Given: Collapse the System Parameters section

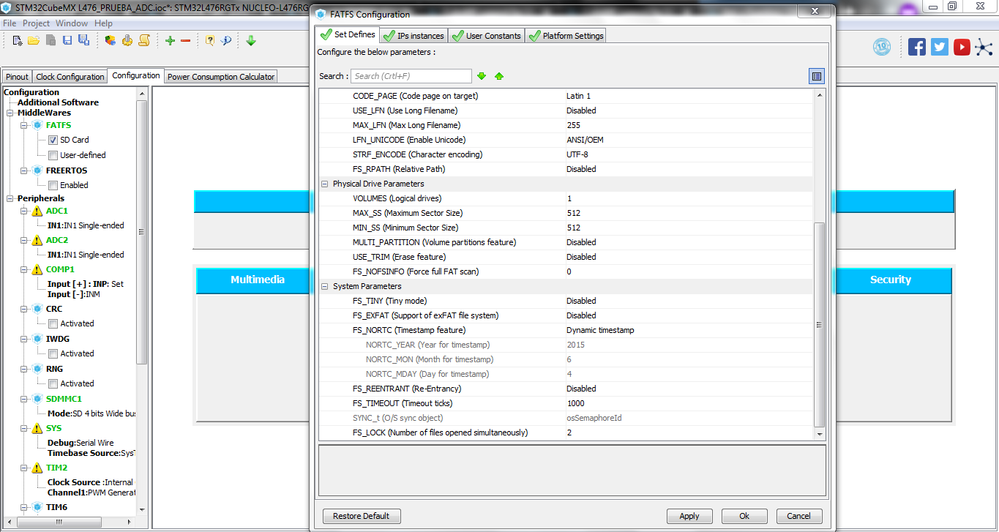Looking at the screenshot, I should 325,287.
